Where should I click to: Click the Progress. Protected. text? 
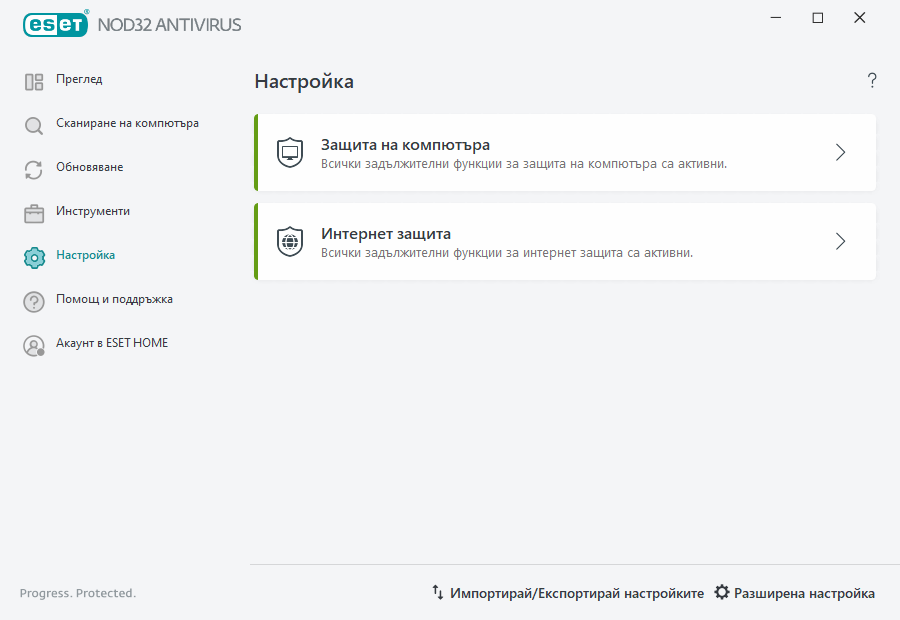[77, 592]
